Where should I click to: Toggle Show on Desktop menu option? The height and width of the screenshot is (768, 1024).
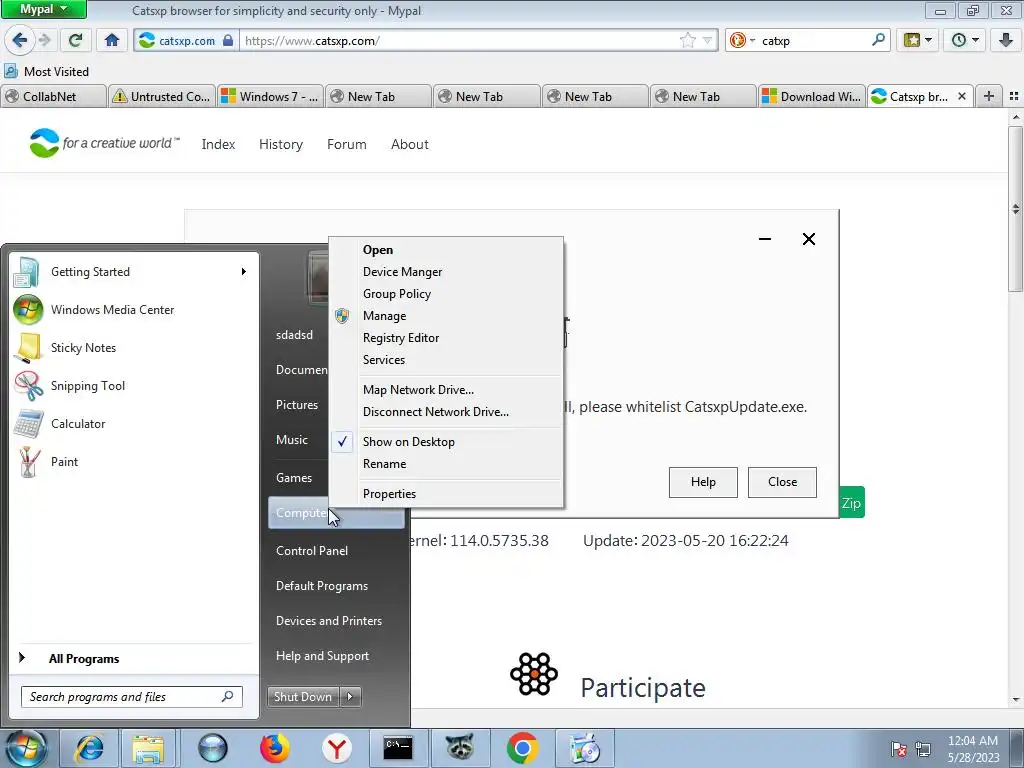[447, 441]
